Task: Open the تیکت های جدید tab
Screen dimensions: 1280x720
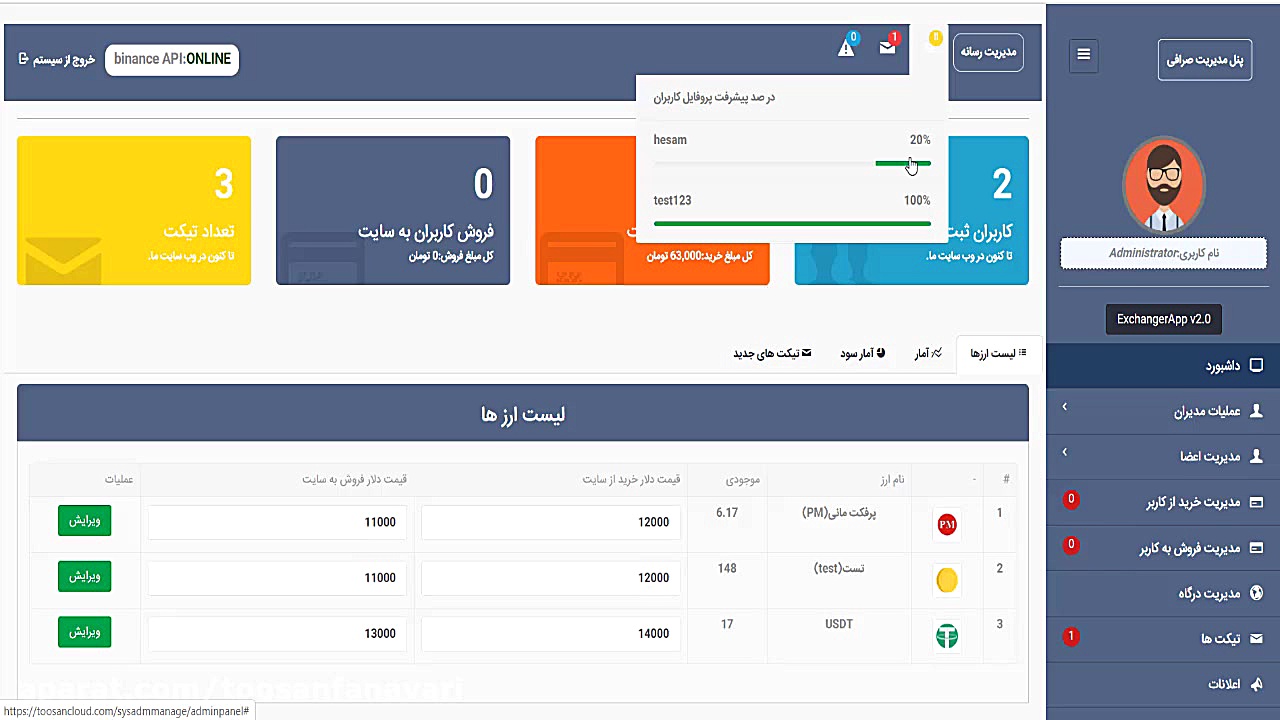Action: (772, 353)
